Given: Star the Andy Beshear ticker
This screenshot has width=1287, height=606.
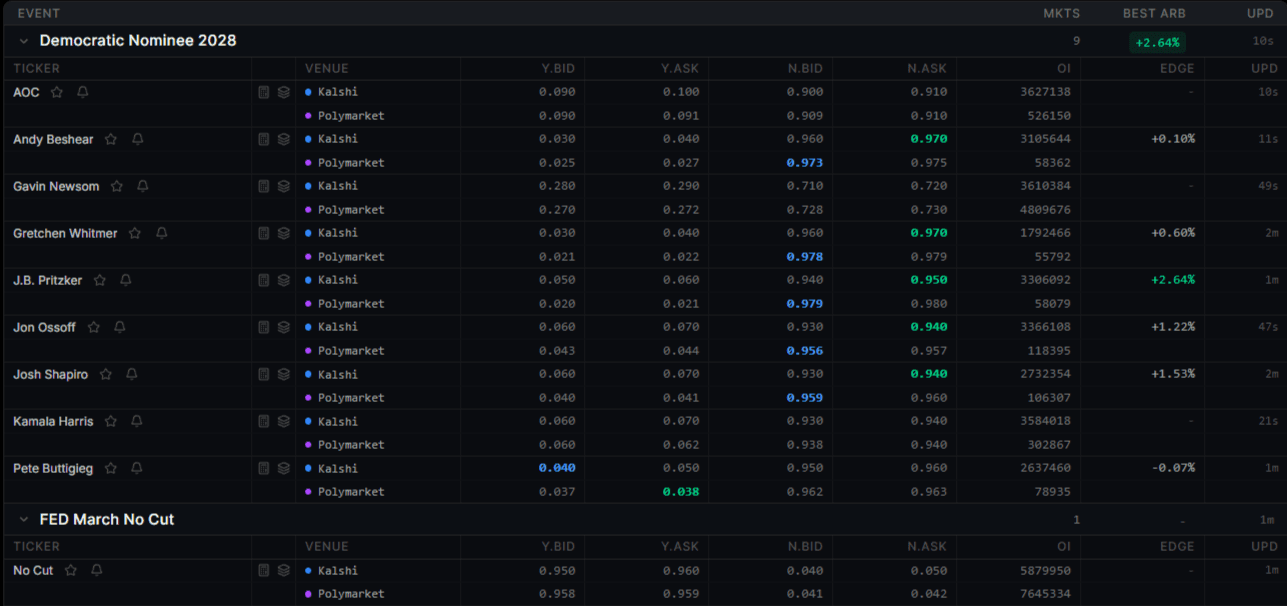Looking at the screenshot, I should 111,139.
